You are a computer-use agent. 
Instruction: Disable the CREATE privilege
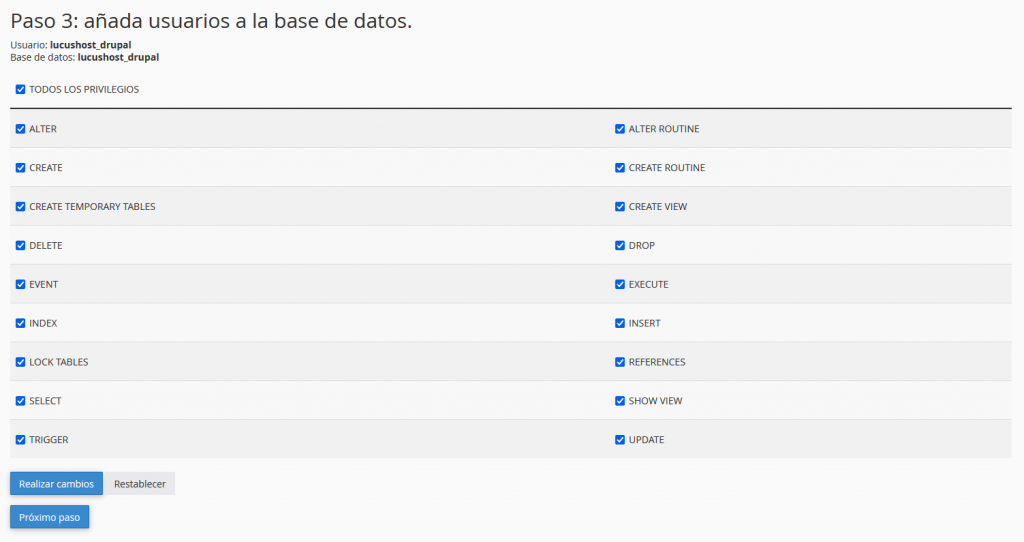click(20, 168)
